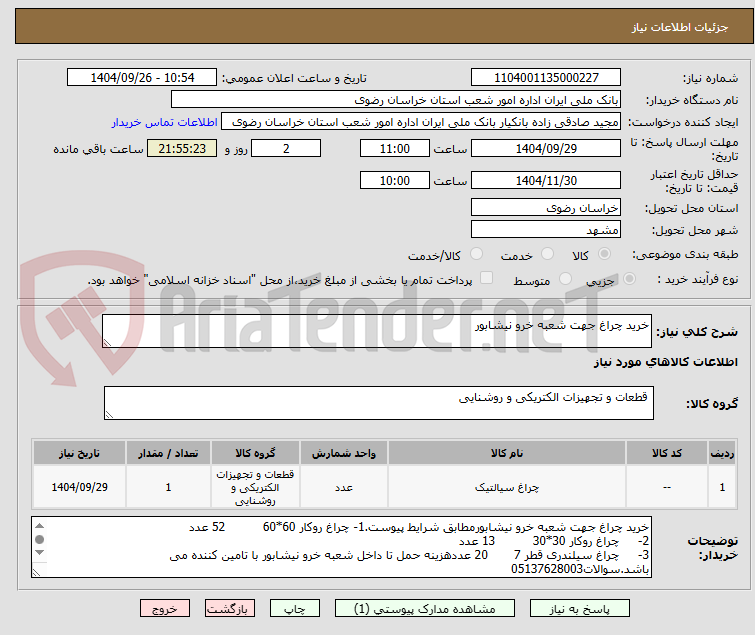Click the اطلاعات کالاهای مورد نیاز heading
755x635 pixels.
(665, 362)
